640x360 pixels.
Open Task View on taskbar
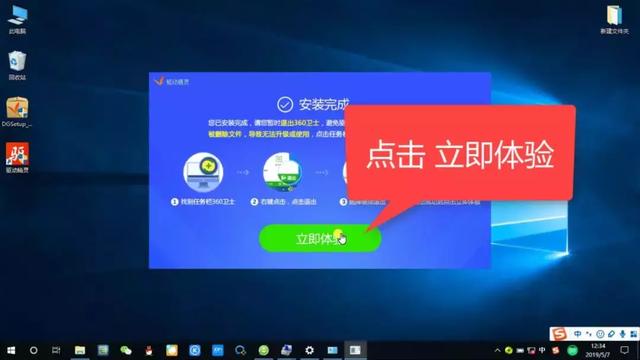tap(56, 350)
